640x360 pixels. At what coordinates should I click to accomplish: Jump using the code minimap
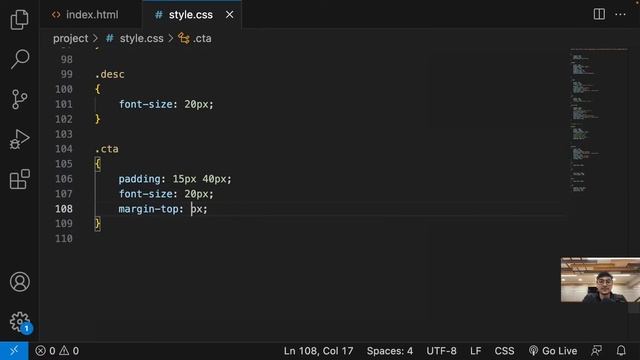click(x=598, y=120)
